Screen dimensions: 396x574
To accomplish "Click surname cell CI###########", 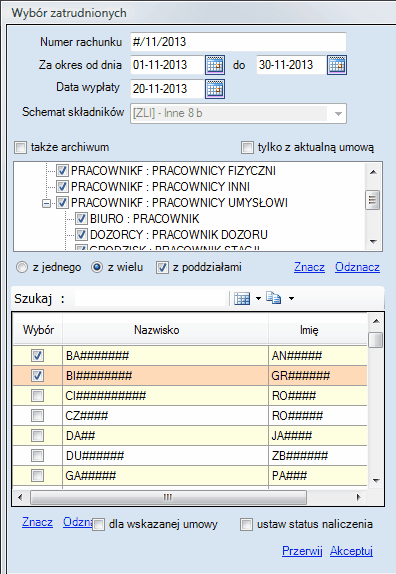I will point(165,396).
